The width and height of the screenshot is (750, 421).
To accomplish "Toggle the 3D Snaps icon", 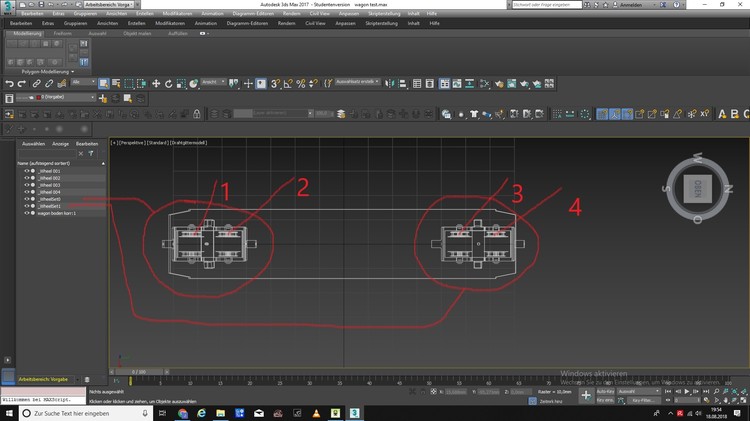I will pos(275,84).
